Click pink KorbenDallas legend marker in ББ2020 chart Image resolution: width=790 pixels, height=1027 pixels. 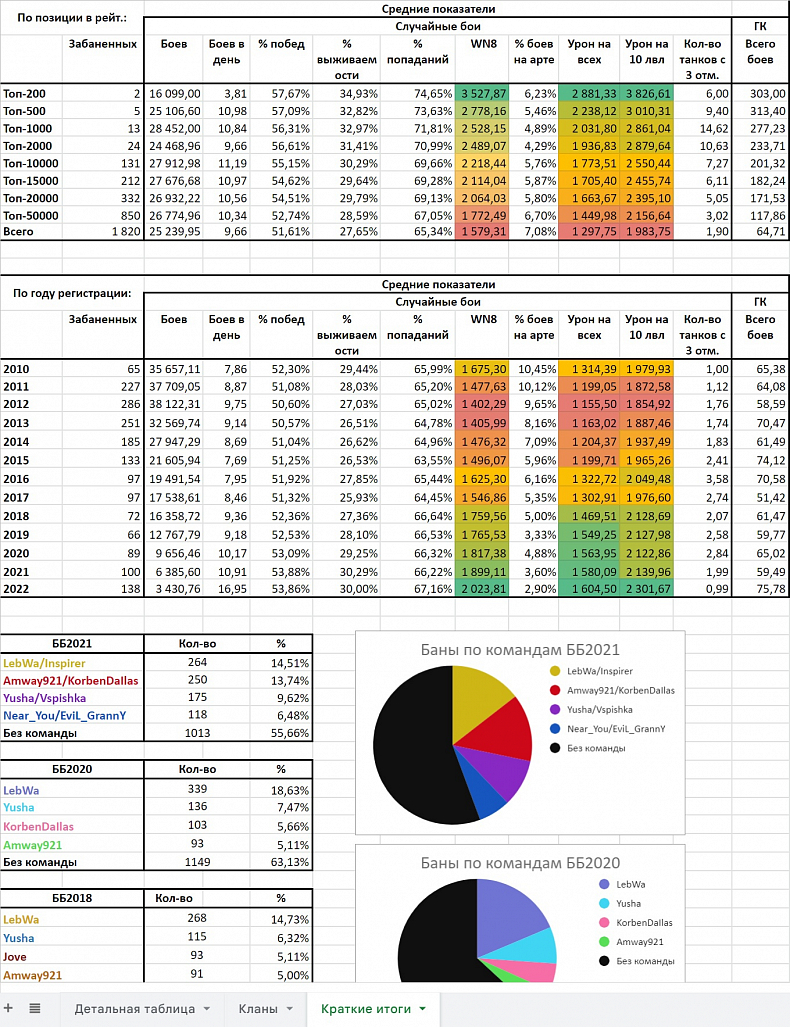pyautogui.click(x=604, y=922)
